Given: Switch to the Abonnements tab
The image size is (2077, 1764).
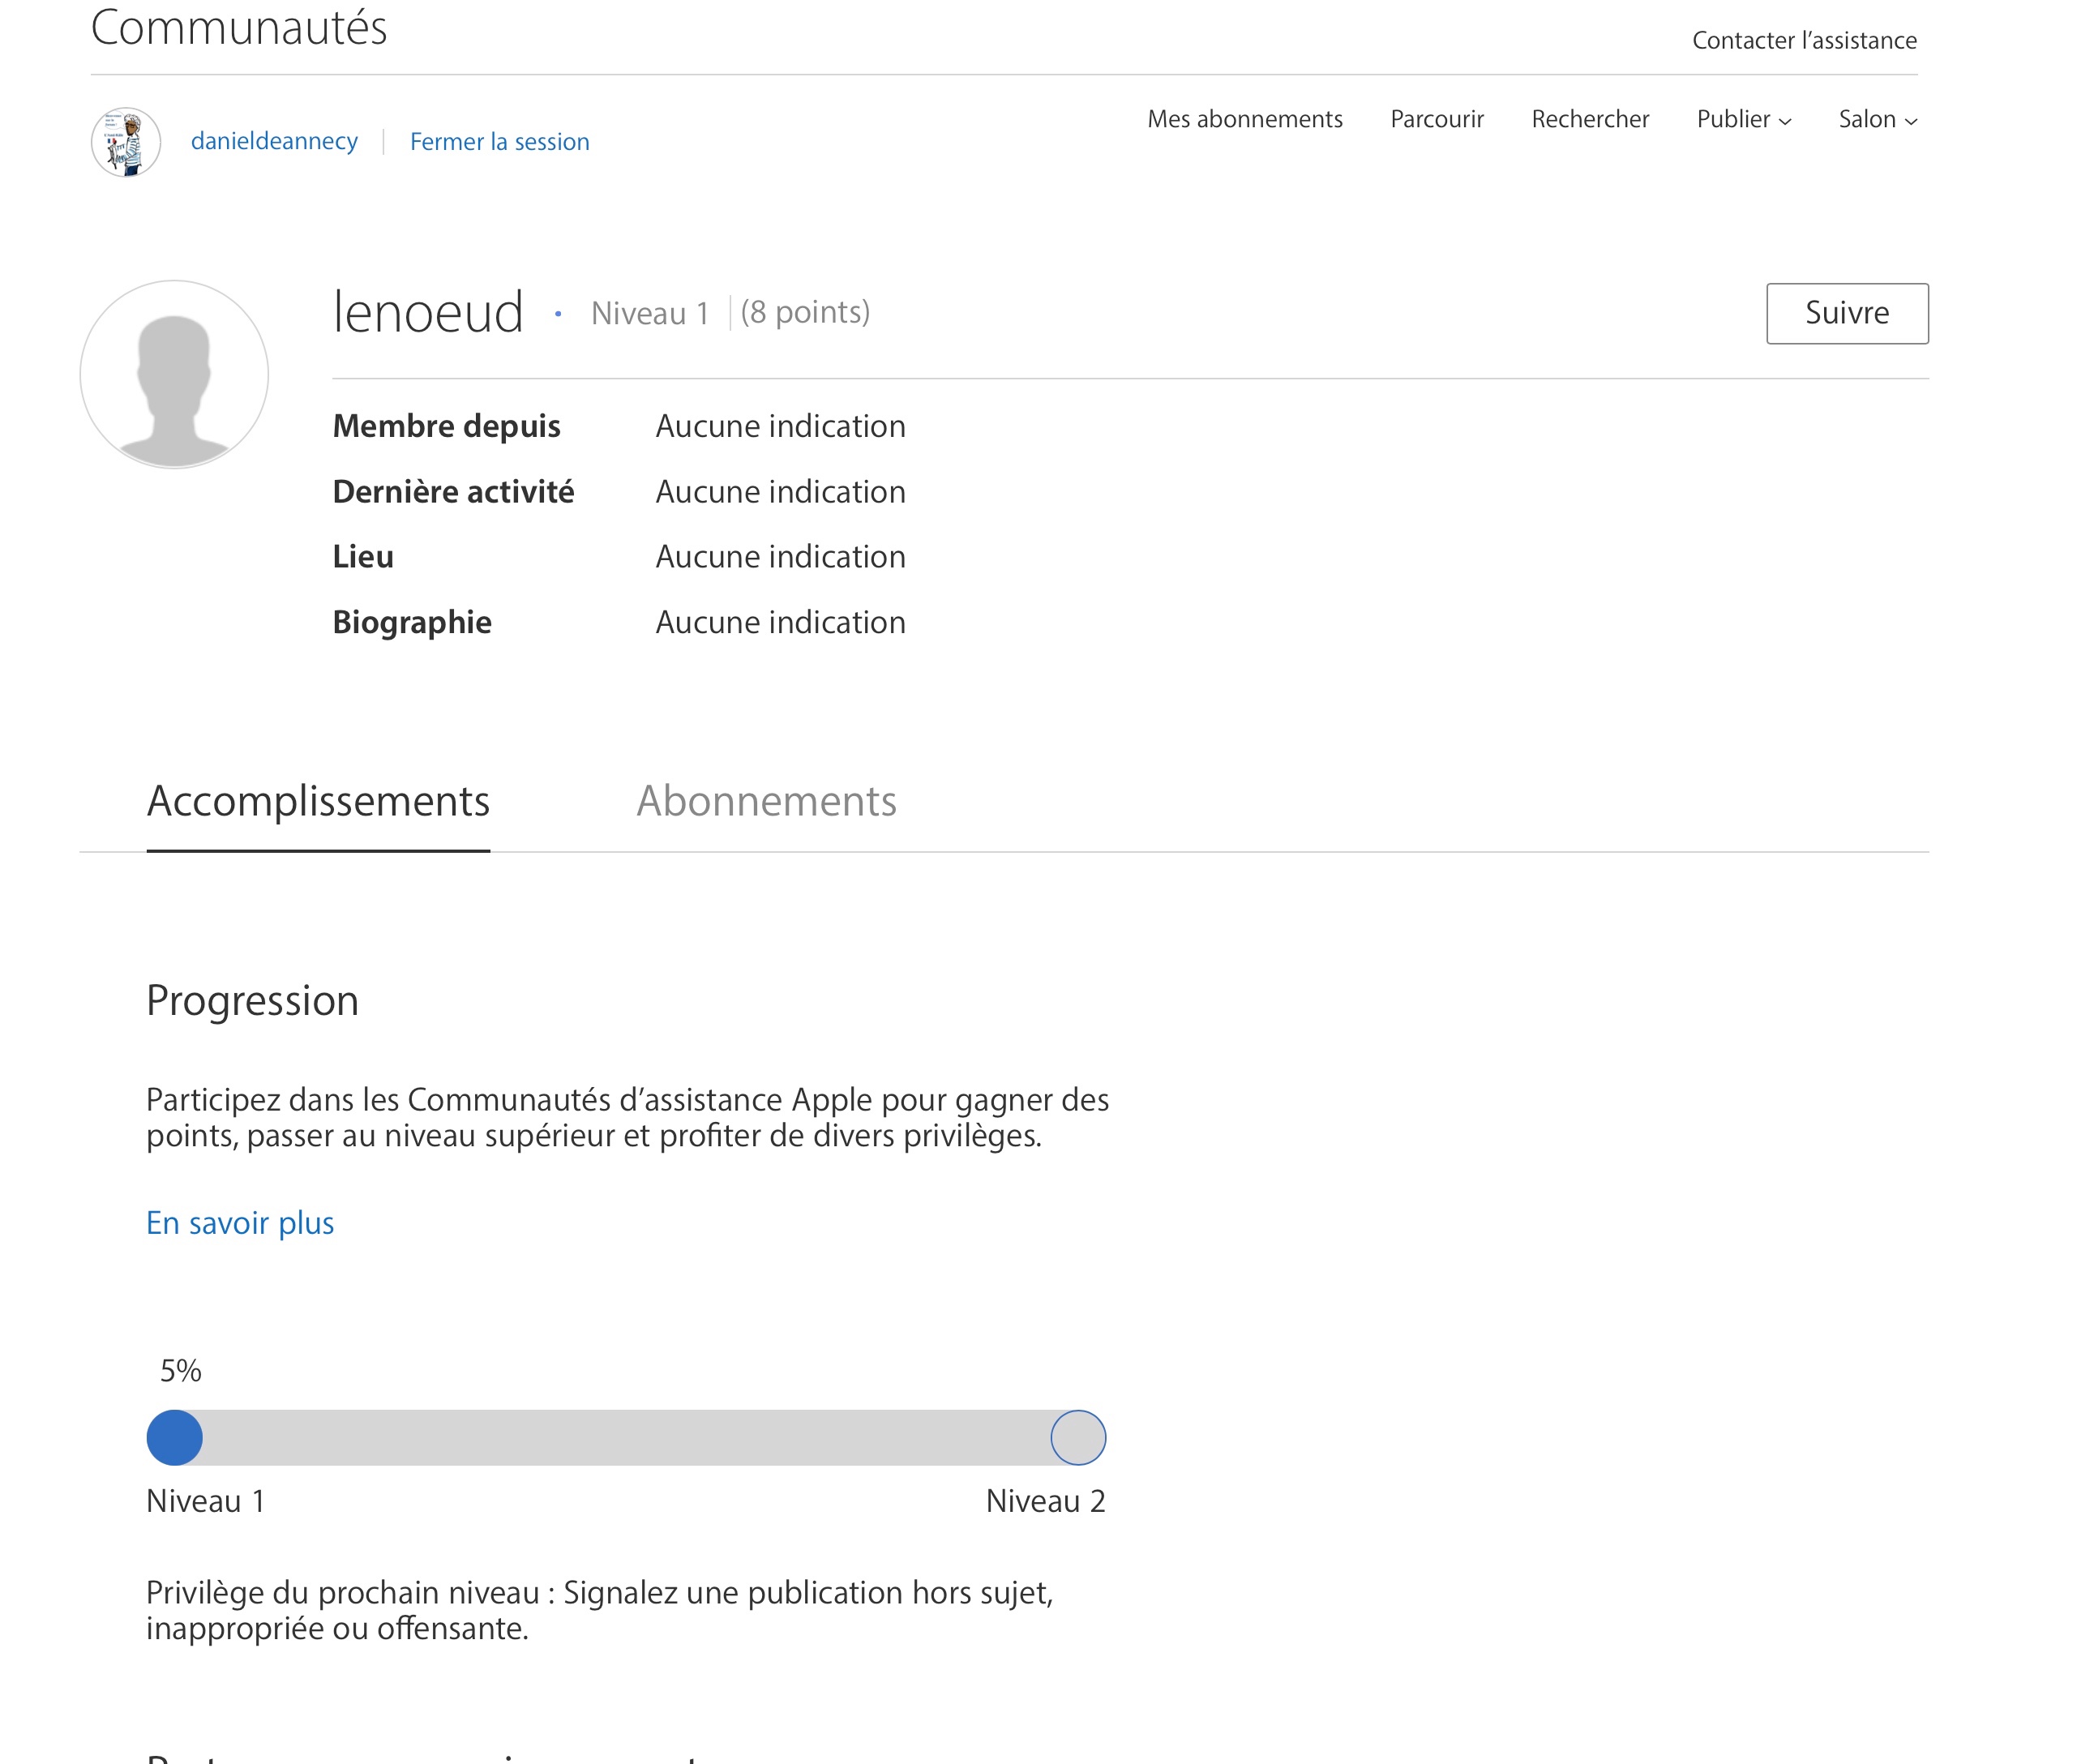Looking at the screenshot, I should 766,801.
